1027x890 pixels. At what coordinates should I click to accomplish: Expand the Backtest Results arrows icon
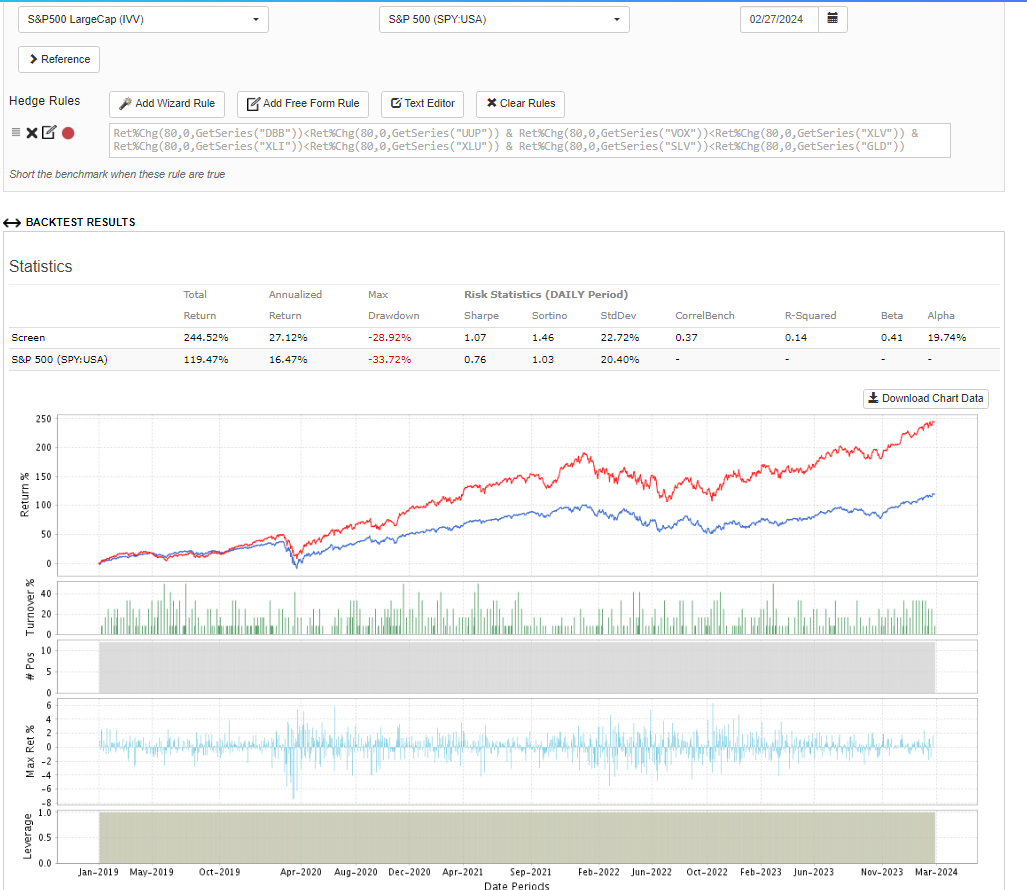click(x=12, y=222)
